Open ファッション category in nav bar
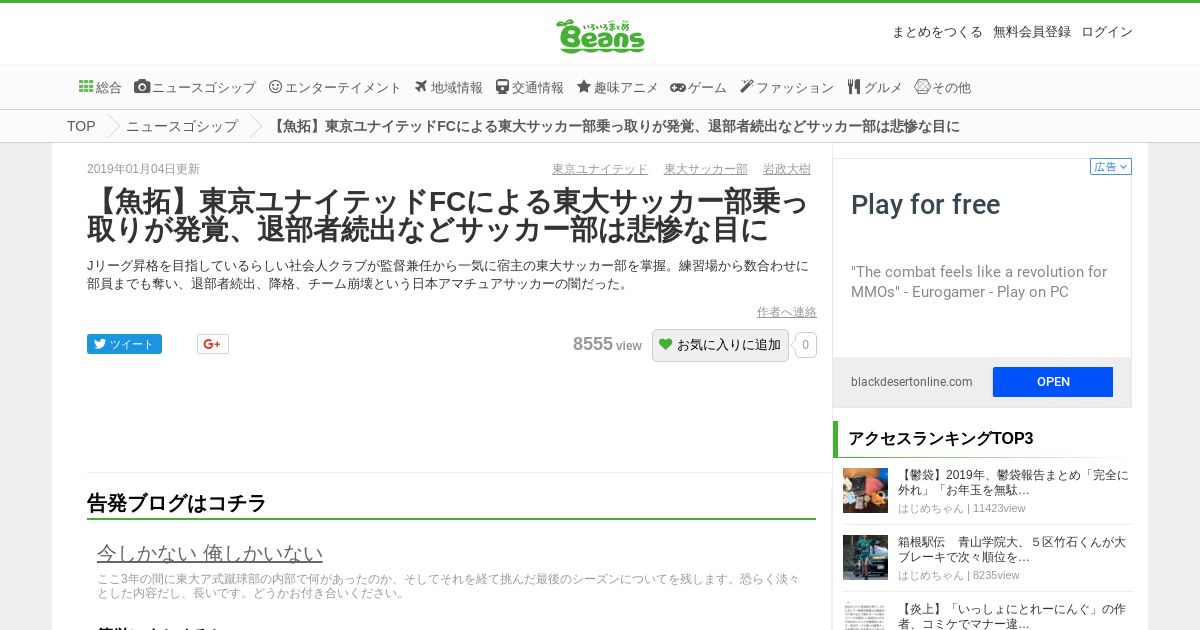Image resolution: width=1200 pixels, height=630 pixels. [786, 87]
